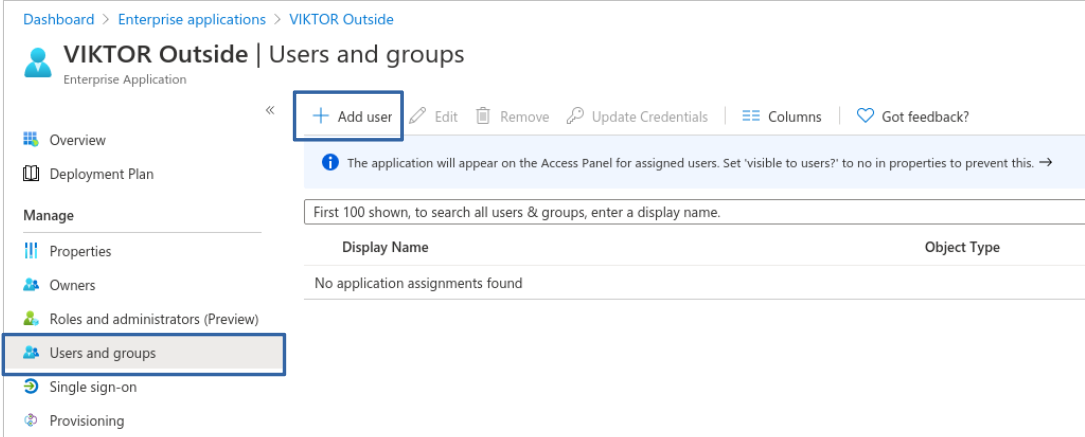Click the blue info icon in banner

(331, 164)
